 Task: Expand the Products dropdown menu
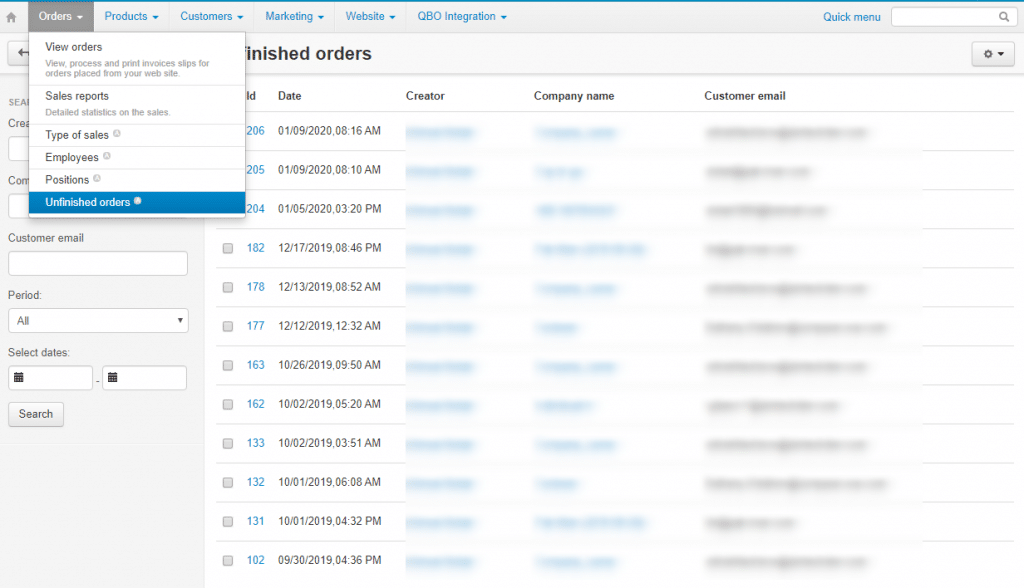pyautogui.click(x=131, y=17)
